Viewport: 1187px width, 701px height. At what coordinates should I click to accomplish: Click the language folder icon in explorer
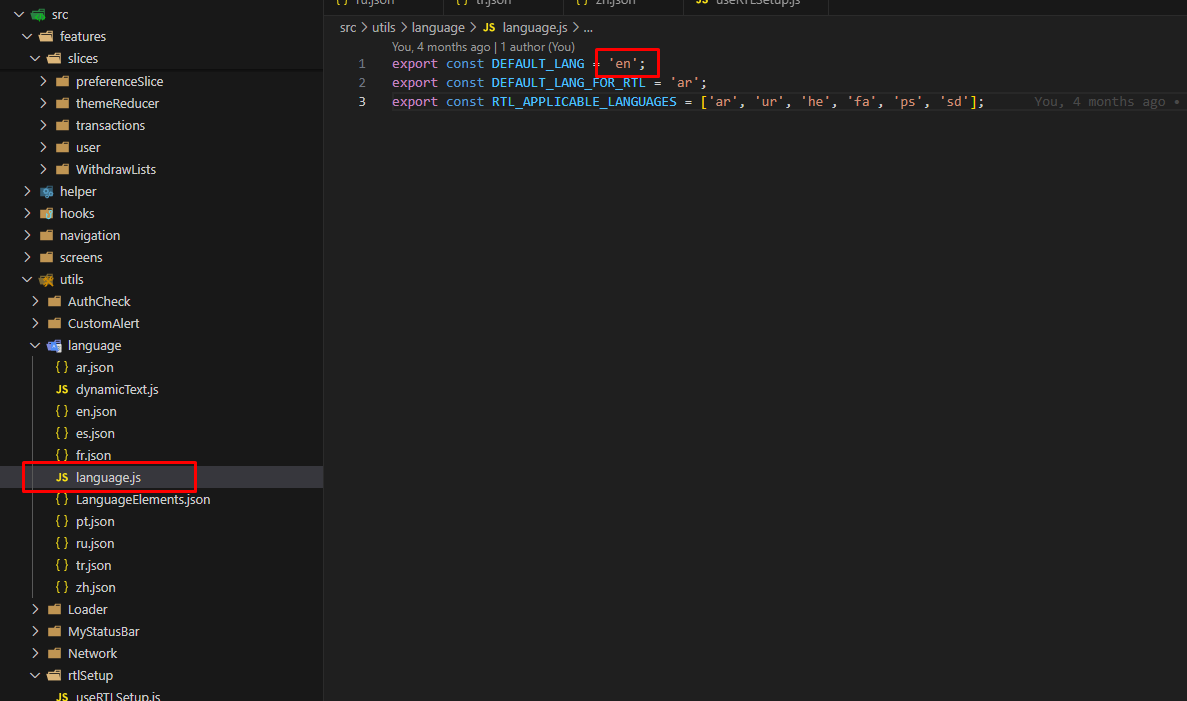(x=54, y=345)
